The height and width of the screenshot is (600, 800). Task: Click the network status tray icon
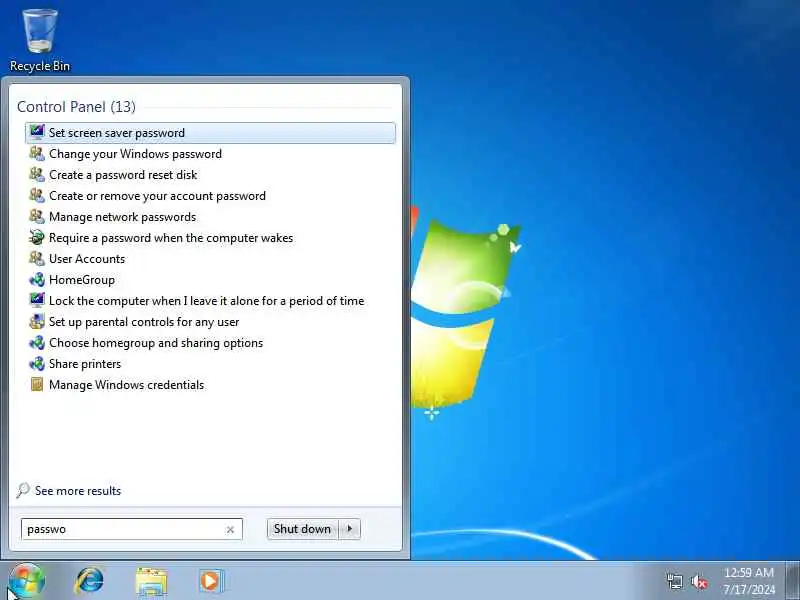tap(674, 581)
